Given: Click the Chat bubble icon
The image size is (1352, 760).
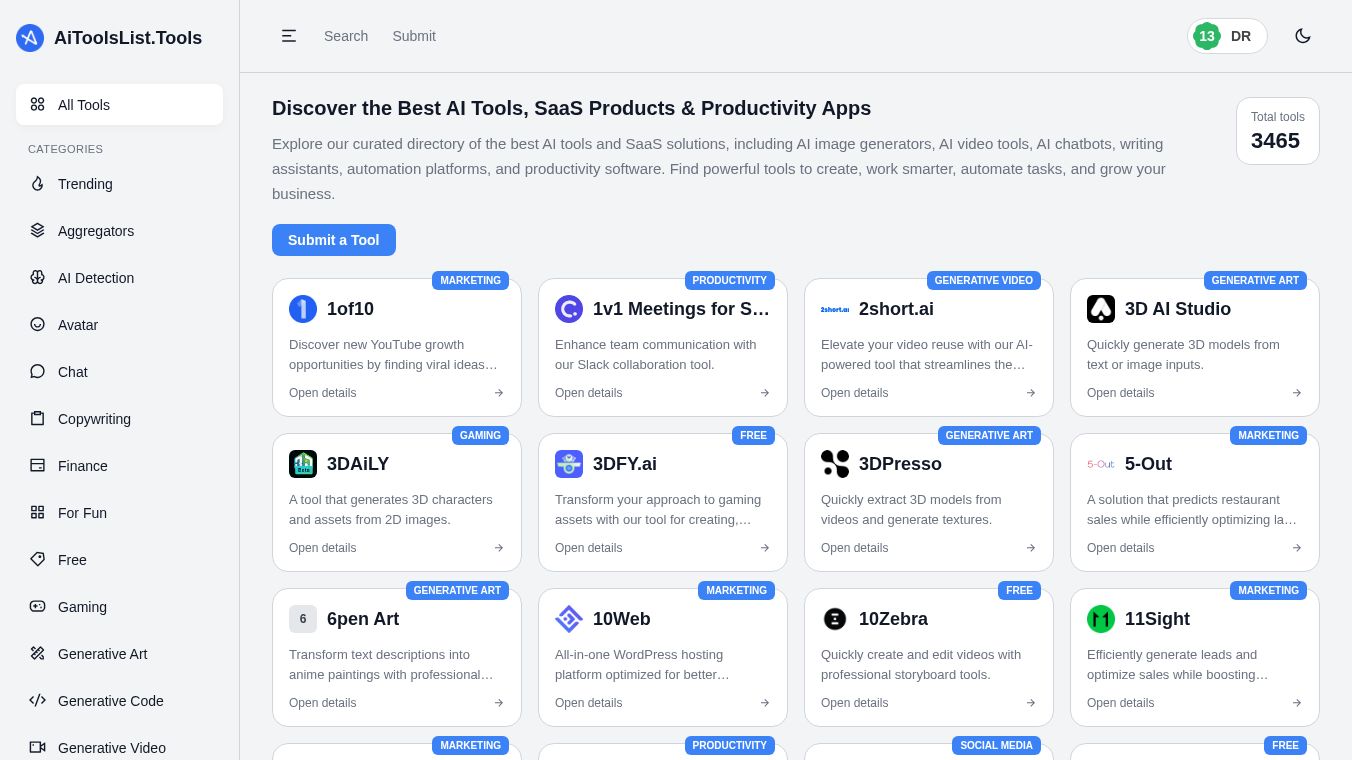Looking at the screenshot, I should coord(37,372).
